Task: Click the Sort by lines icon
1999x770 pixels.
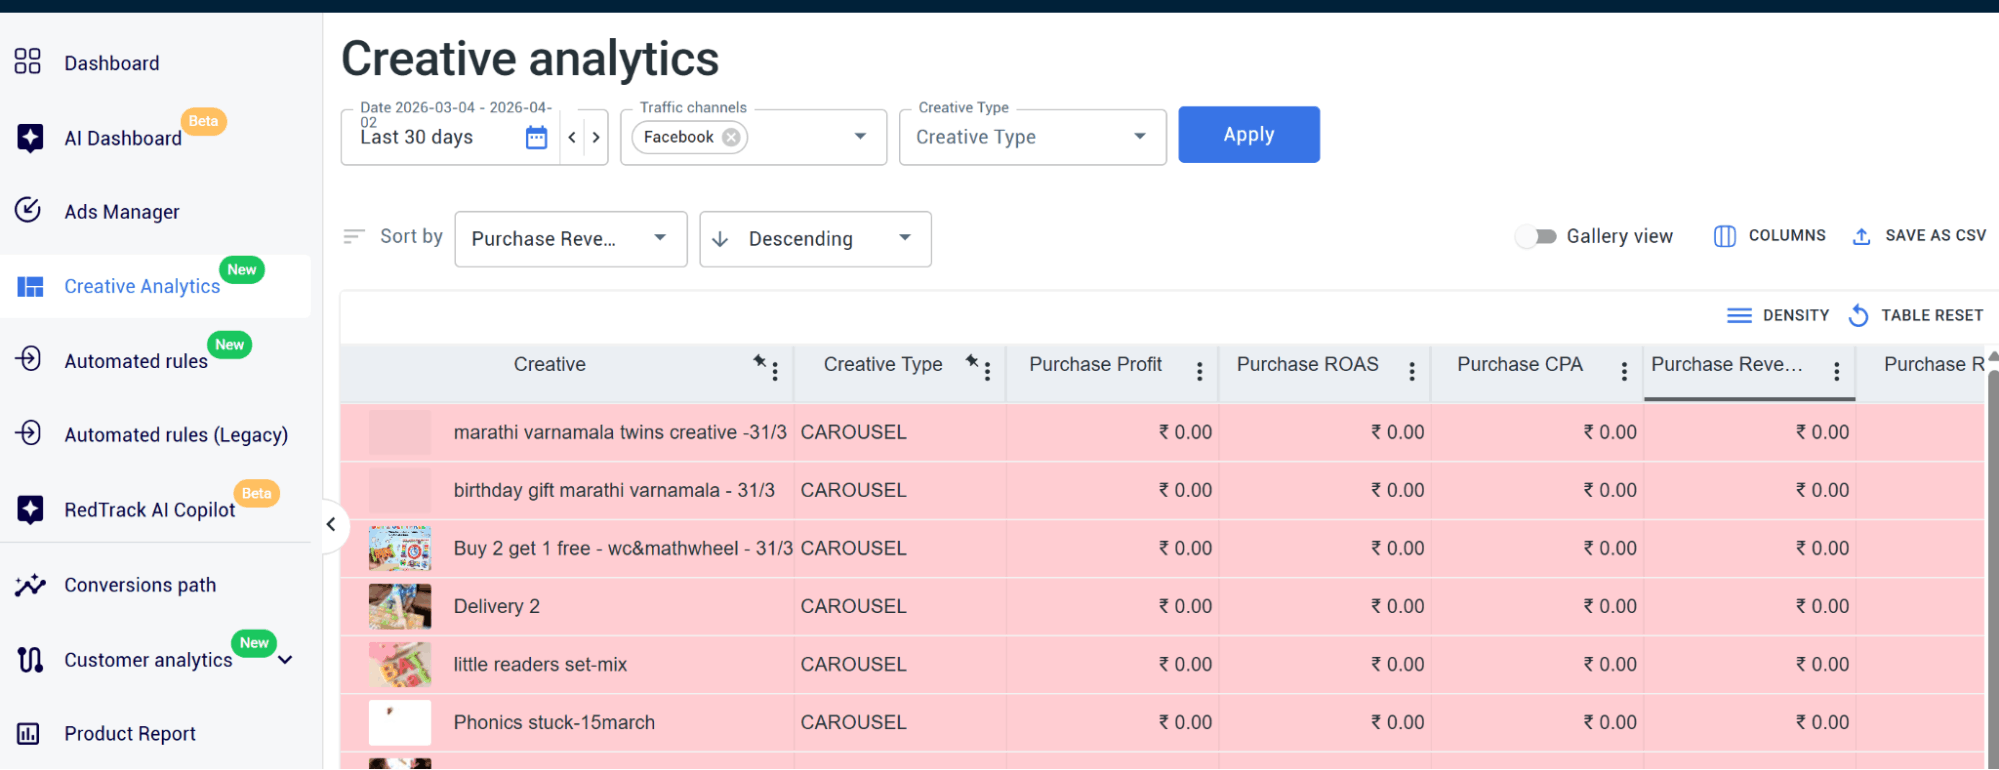Action: click(x=354, y=236)
